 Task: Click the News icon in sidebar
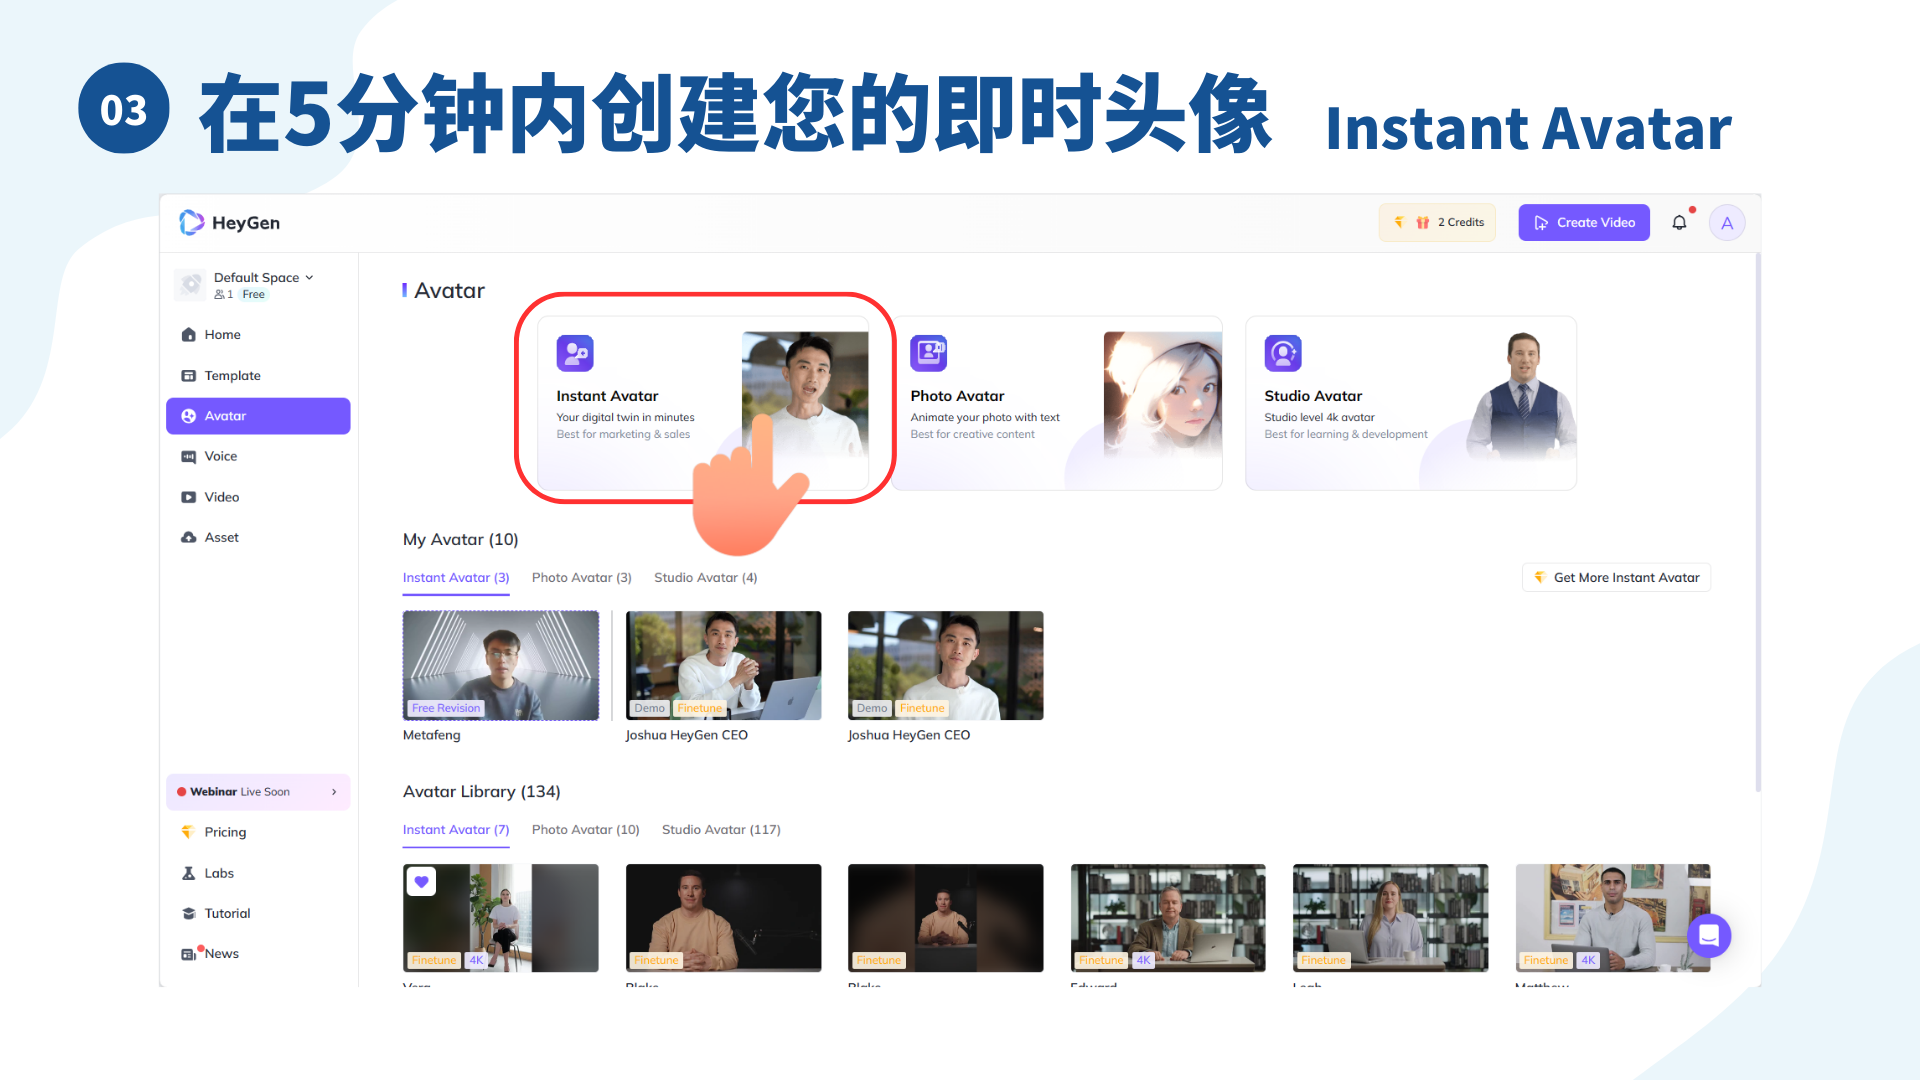point(188,955)
